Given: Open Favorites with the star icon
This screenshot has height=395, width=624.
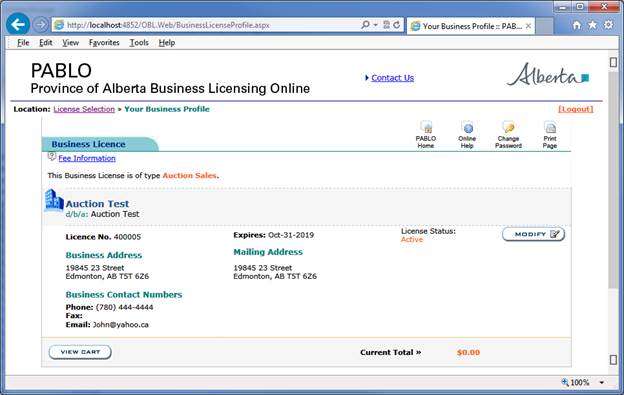Looking at the screenshot, I should [x=593, y=25].
